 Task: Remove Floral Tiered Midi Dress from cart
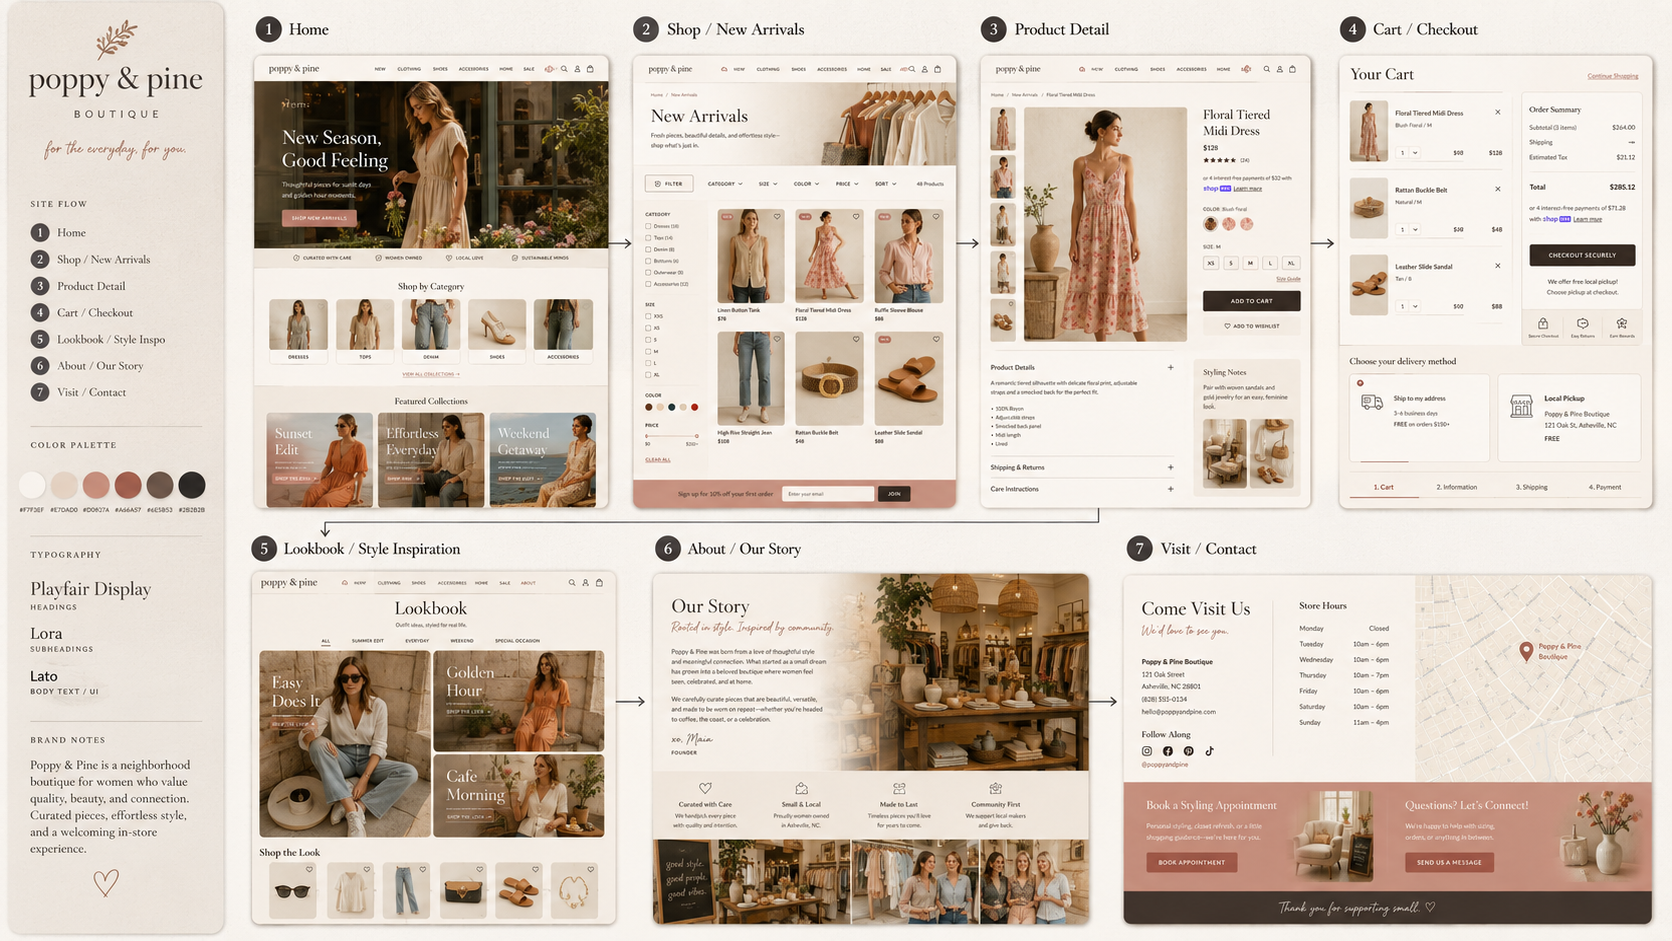pyautogui.click(x=1497, y=112)
